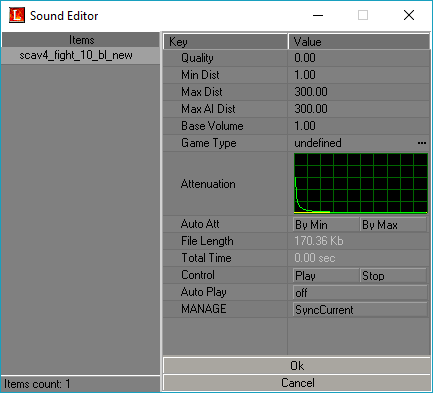
Task: Click the Items count: 1 status text
Action: tap(37, 384)
